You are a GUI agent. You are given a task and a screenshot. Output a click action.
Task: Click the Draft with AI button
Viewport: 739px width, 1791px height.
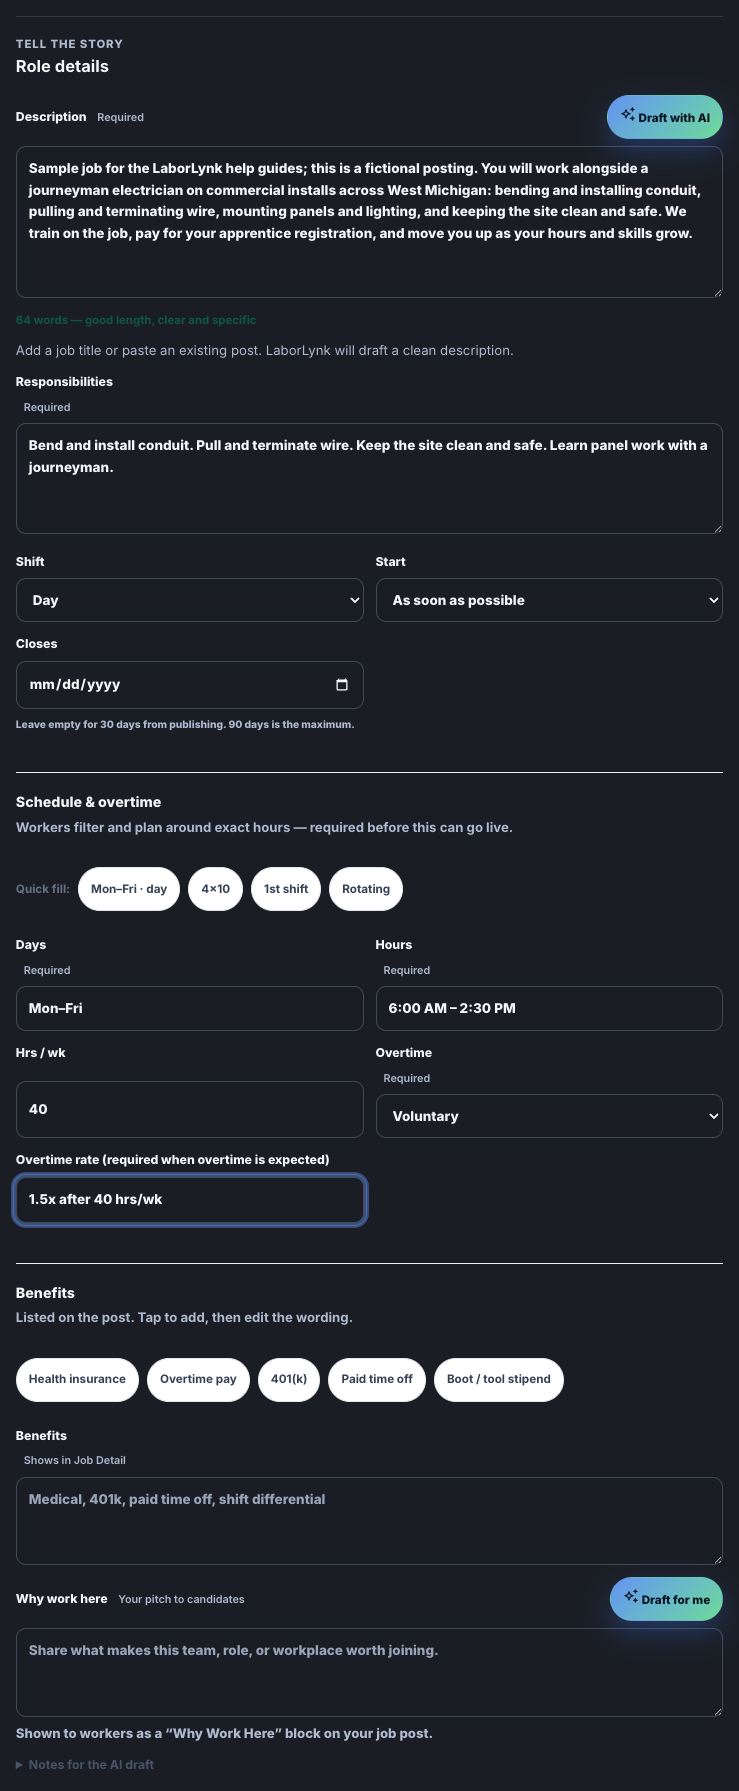coord(664,117)
